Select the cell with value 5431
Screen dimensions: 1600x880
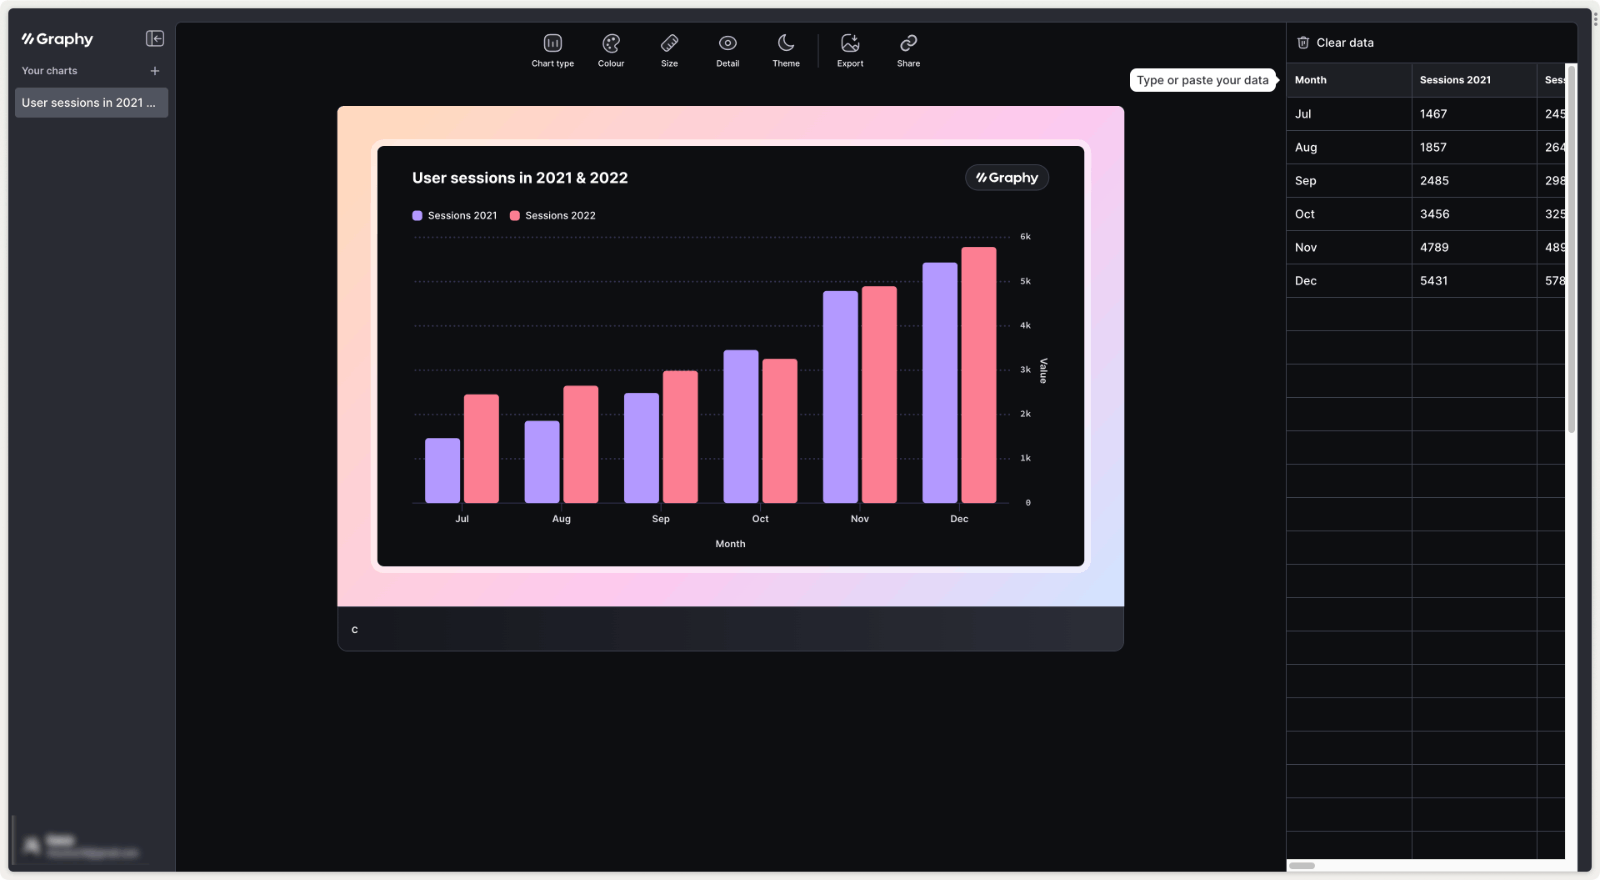(x=1474, y=281)
